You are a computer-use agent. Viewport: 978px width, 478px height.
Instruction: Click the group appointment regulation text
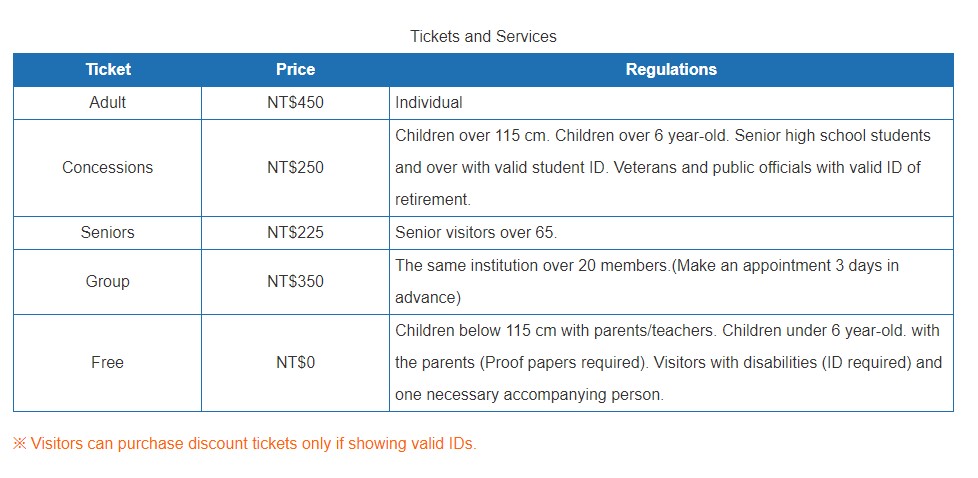(647, 281)
